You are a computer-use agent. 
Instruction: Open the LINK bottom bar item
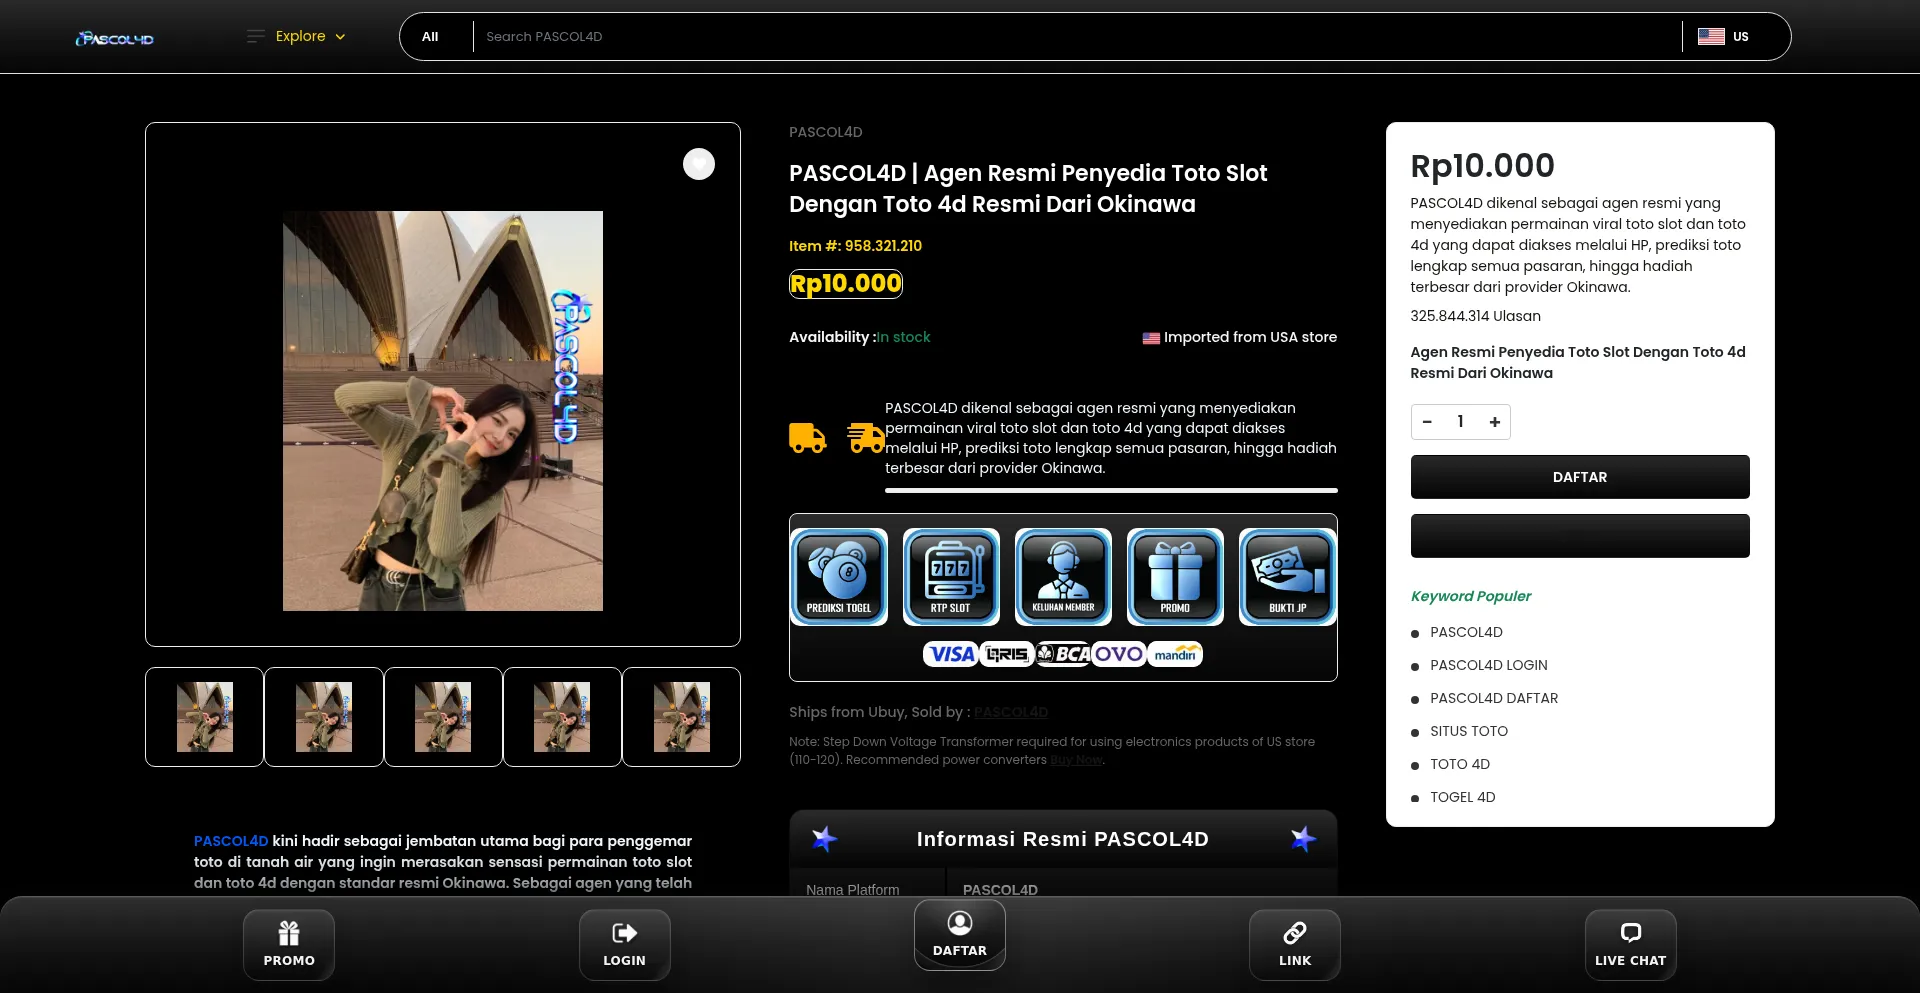point(1295,945)
